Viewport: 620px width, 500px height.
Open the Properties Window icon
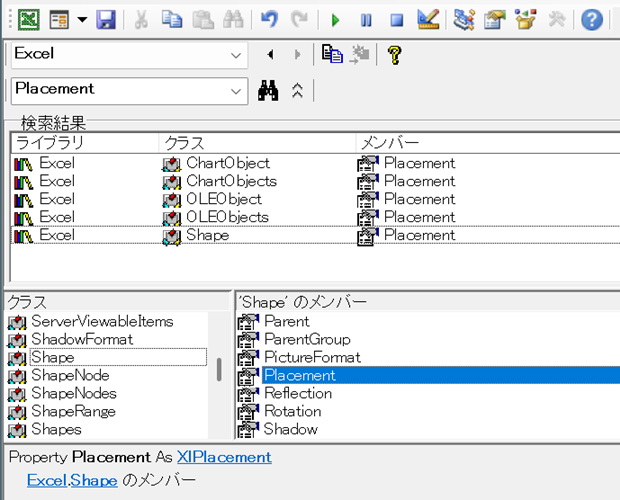coord(495,19)
